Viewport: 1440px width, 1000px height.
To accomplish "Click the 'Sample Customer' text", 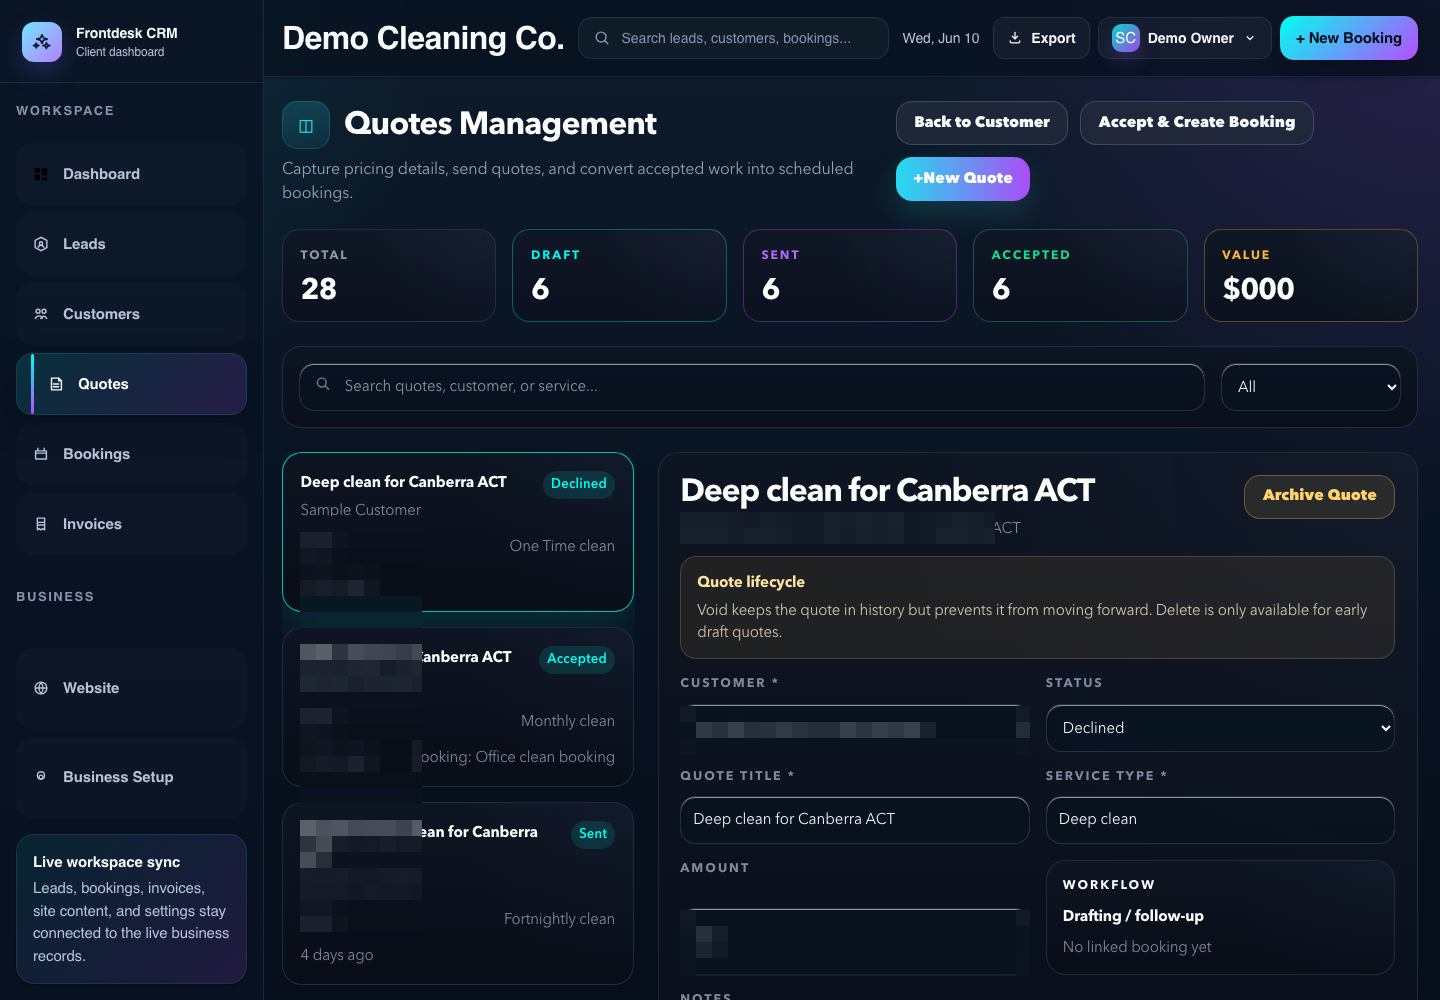I will click(361, 510).
